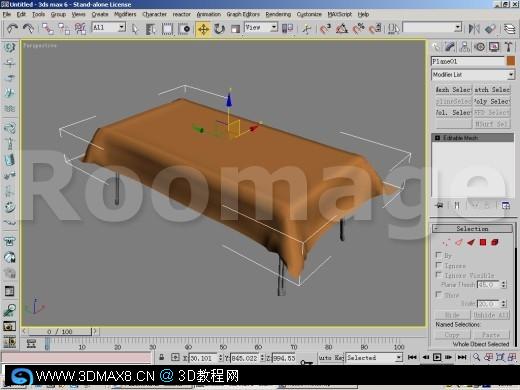Select the Move tool in toolbar

pos(203,29)
